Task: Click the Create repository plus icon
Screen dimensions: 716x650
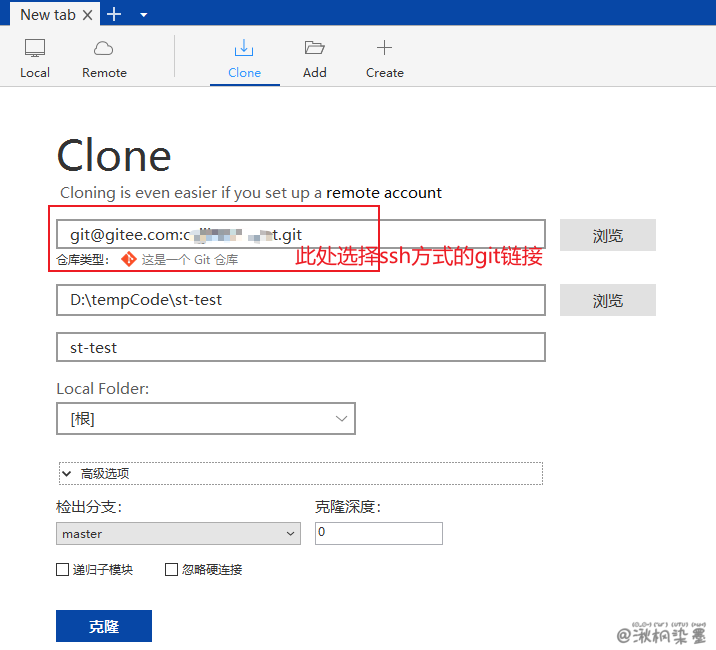Action: (384, 58)
